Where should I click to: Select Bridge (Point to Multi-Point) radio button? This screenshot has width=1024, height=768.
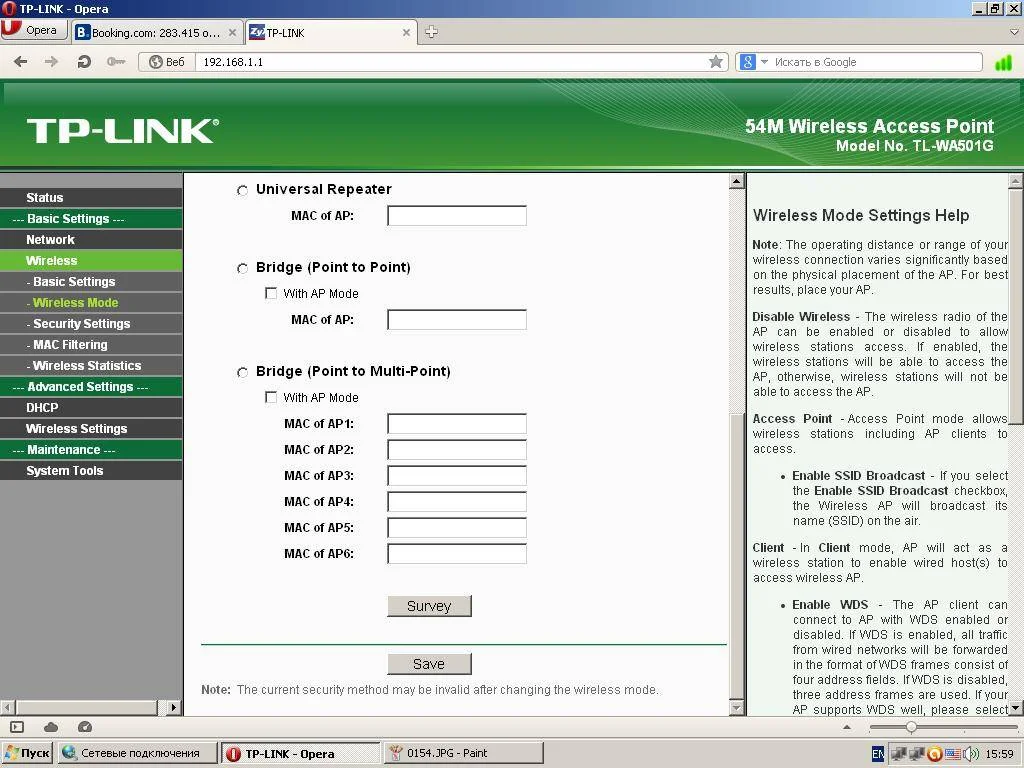[242, 372]
